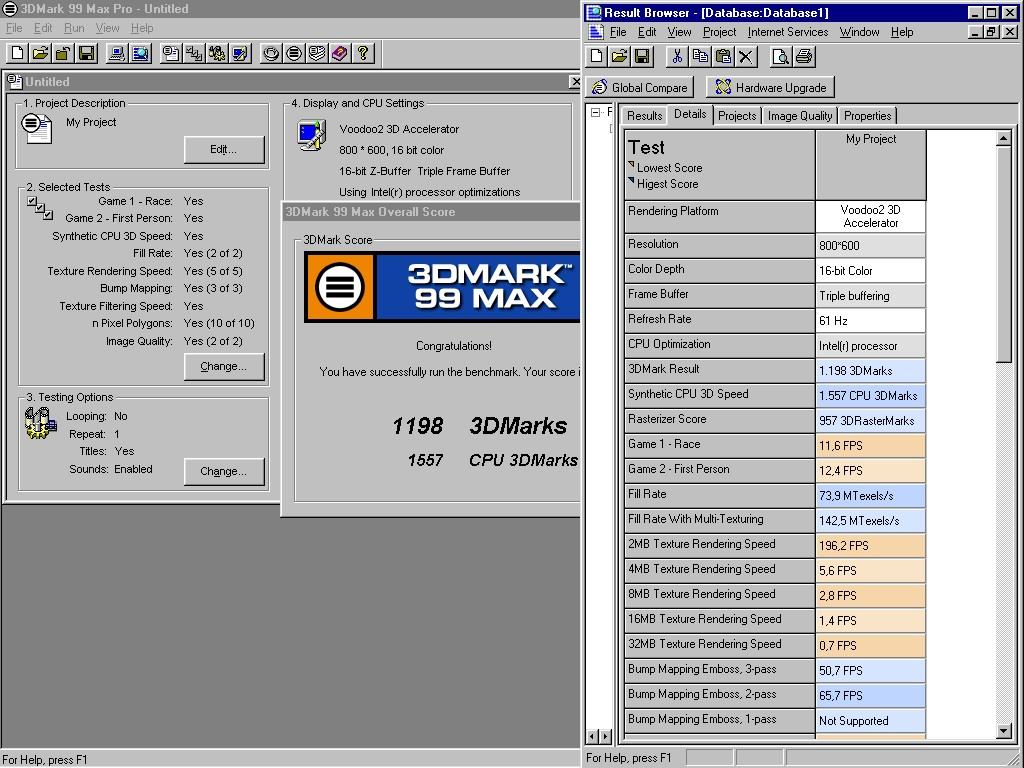Click the Cut scissors icon in Result Browser
The height and width of the screenshot is (768, 1024).
point(677,56)
